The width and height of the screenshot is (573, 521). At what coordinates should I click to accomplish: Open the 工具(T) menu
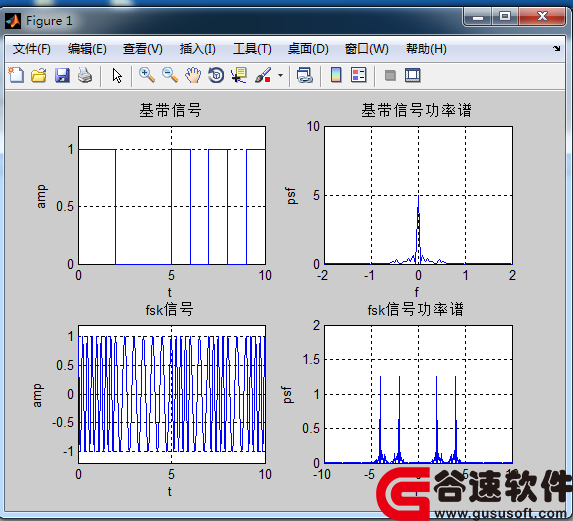(252, 49)
